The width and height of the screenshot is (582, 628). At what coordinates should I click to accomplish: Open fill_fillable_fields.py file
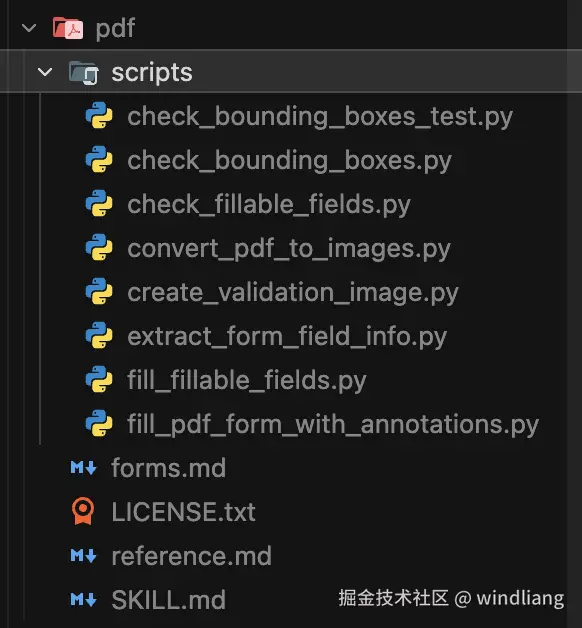[247, 381]
